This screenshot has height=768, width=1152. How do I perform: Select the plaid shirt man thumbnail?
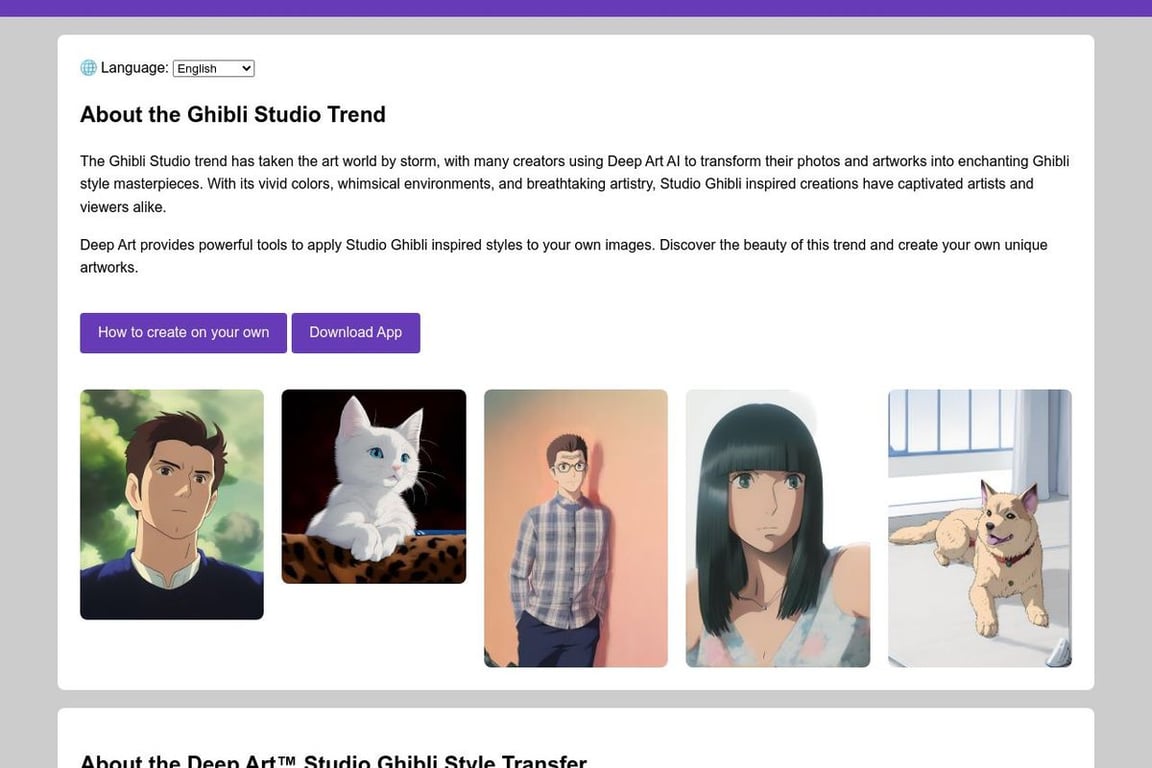[x=576, y=528]
